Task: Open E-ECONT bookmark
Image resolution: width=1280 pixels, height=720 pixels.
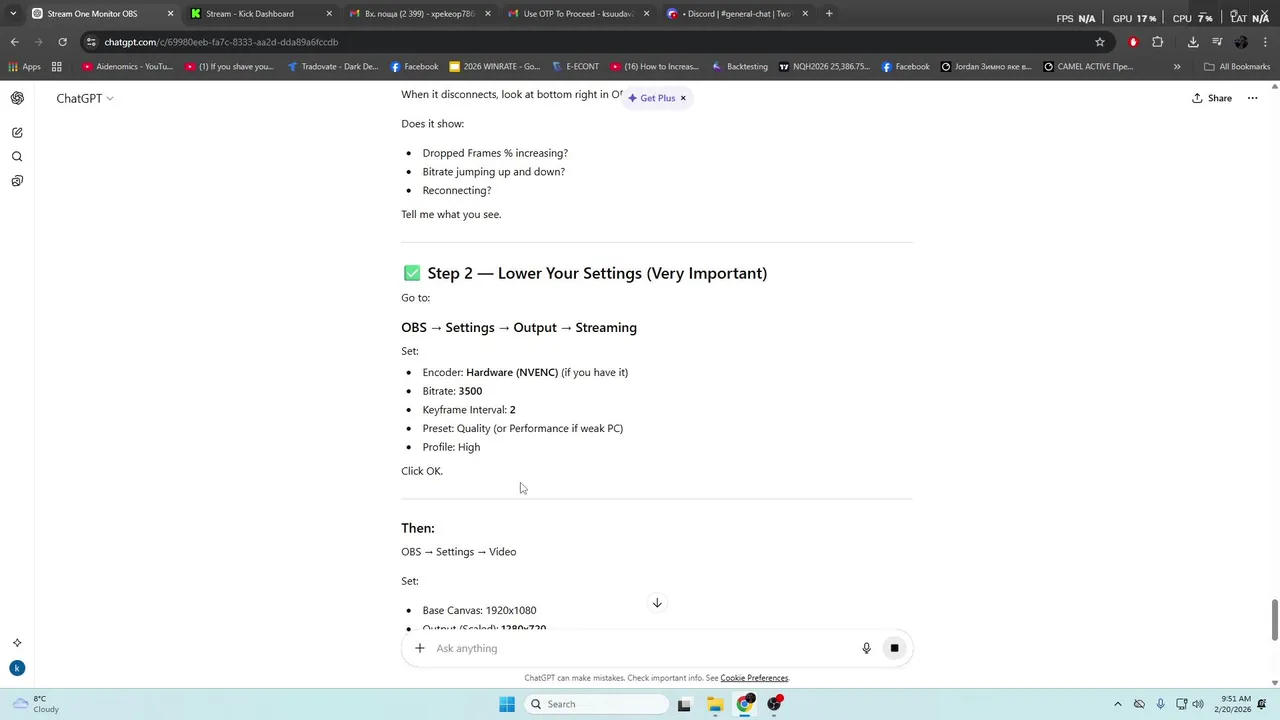Action: 575,67
